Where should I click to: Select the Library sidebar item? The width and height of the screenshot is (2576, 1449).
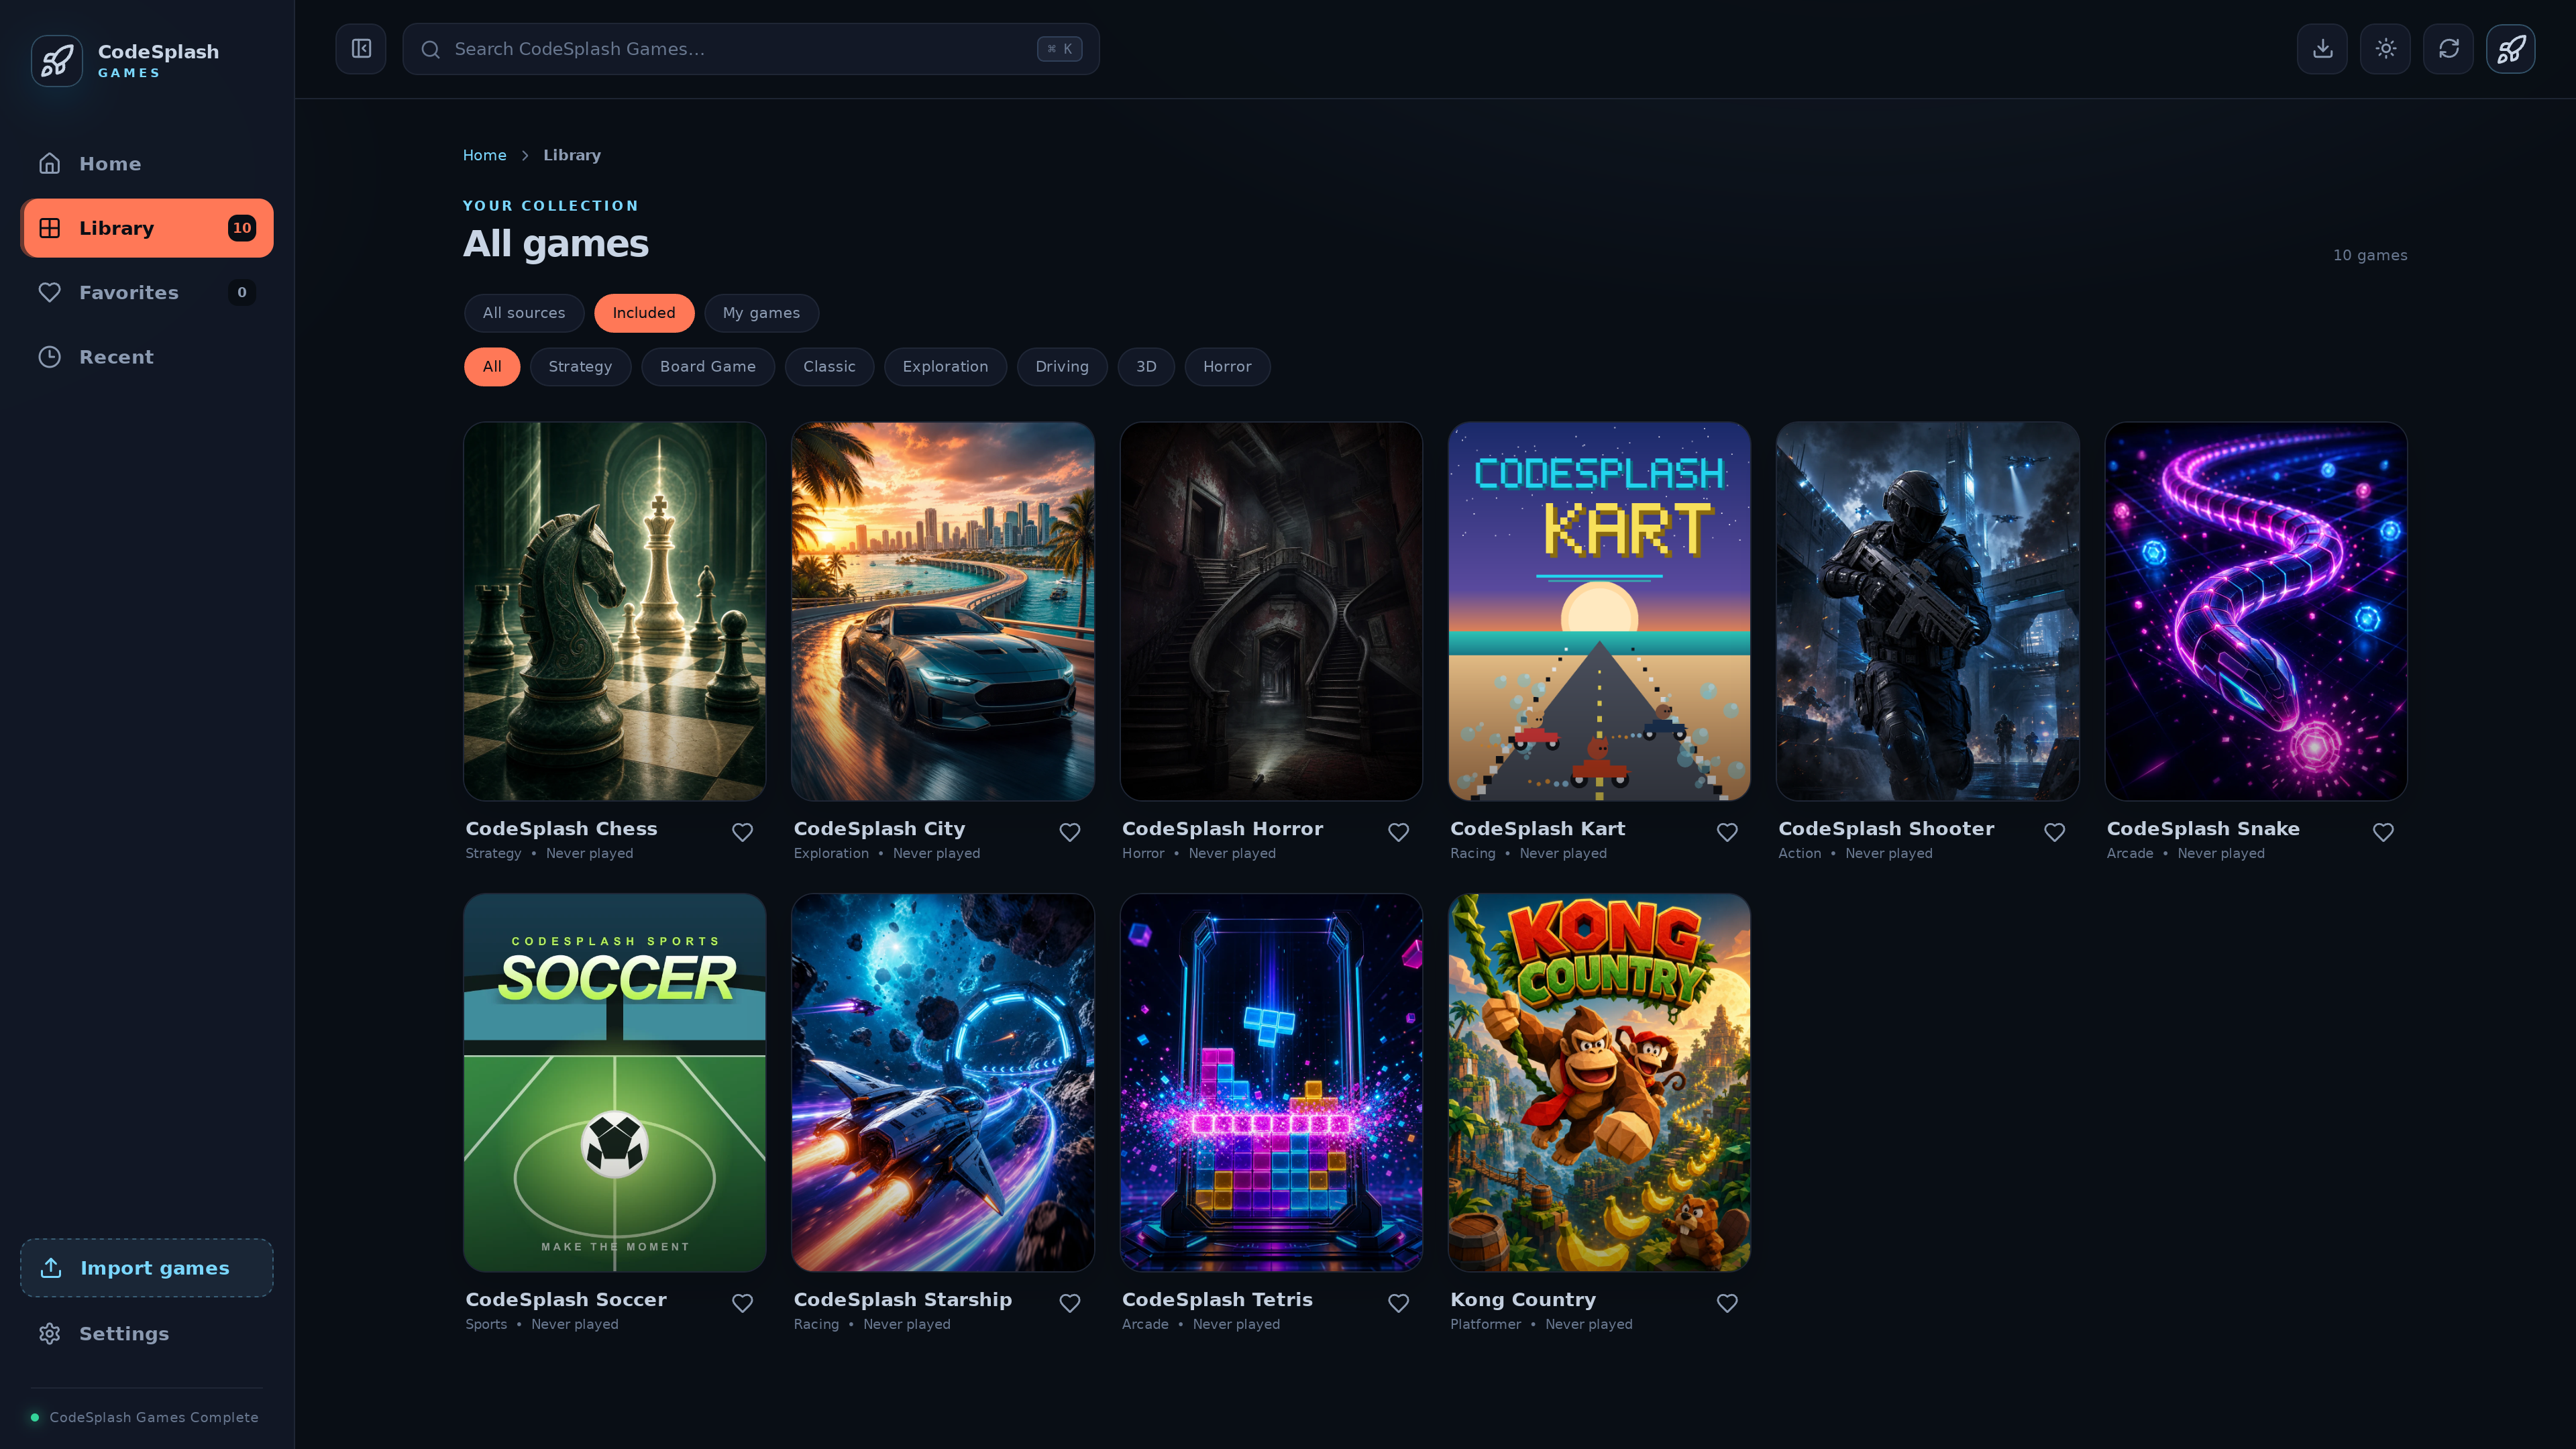[x=147, y=228]
